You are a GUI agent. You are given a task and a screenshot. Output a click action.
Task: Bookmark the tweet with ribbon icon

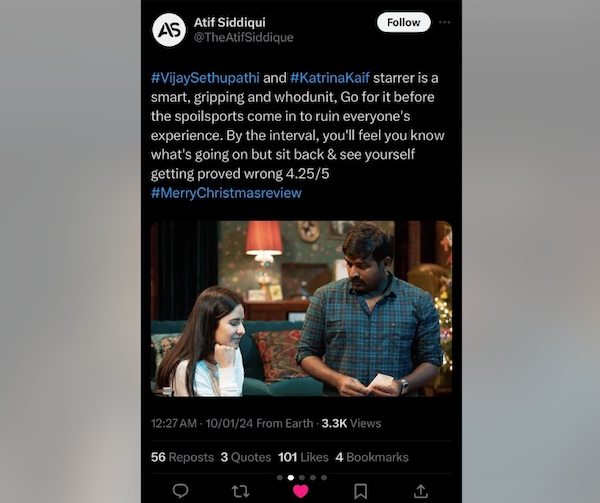pyautogui.click(x=360, y=491)
